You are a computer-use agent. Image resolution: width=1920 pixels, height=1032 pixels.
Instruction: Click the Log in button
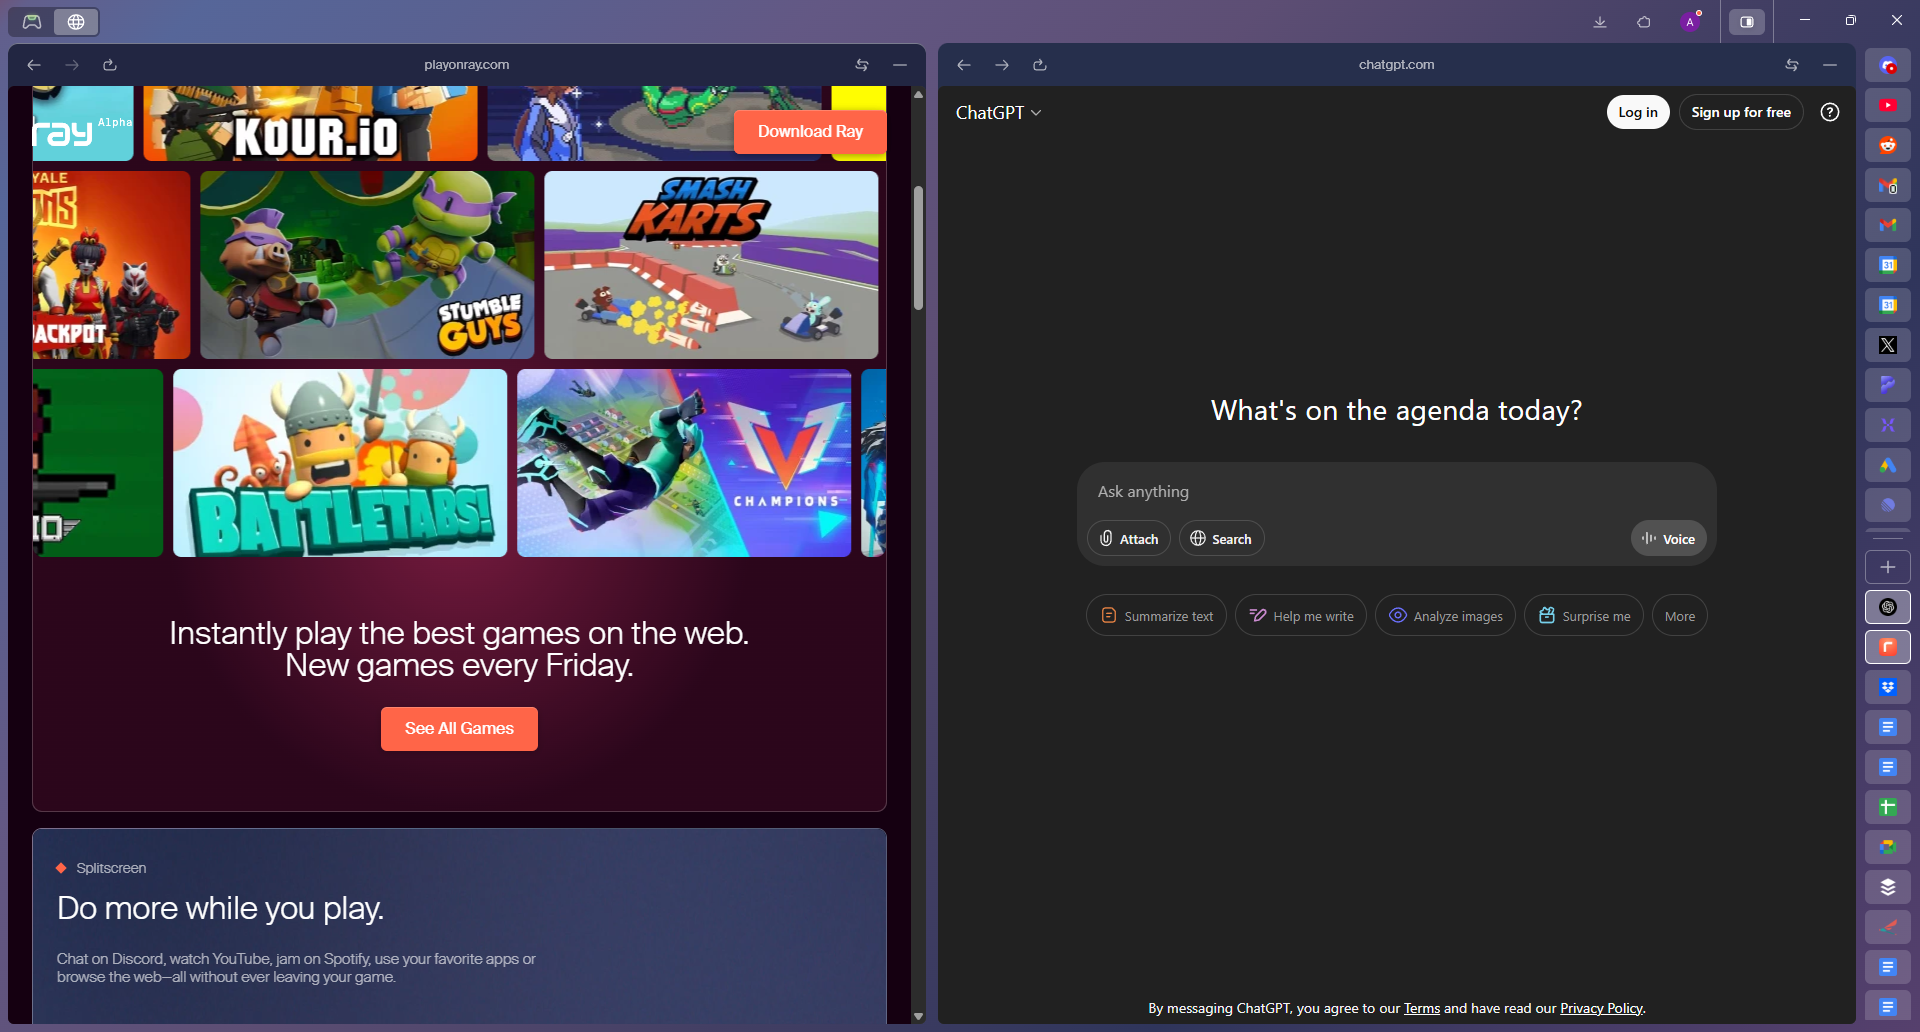coord(1638,112)
